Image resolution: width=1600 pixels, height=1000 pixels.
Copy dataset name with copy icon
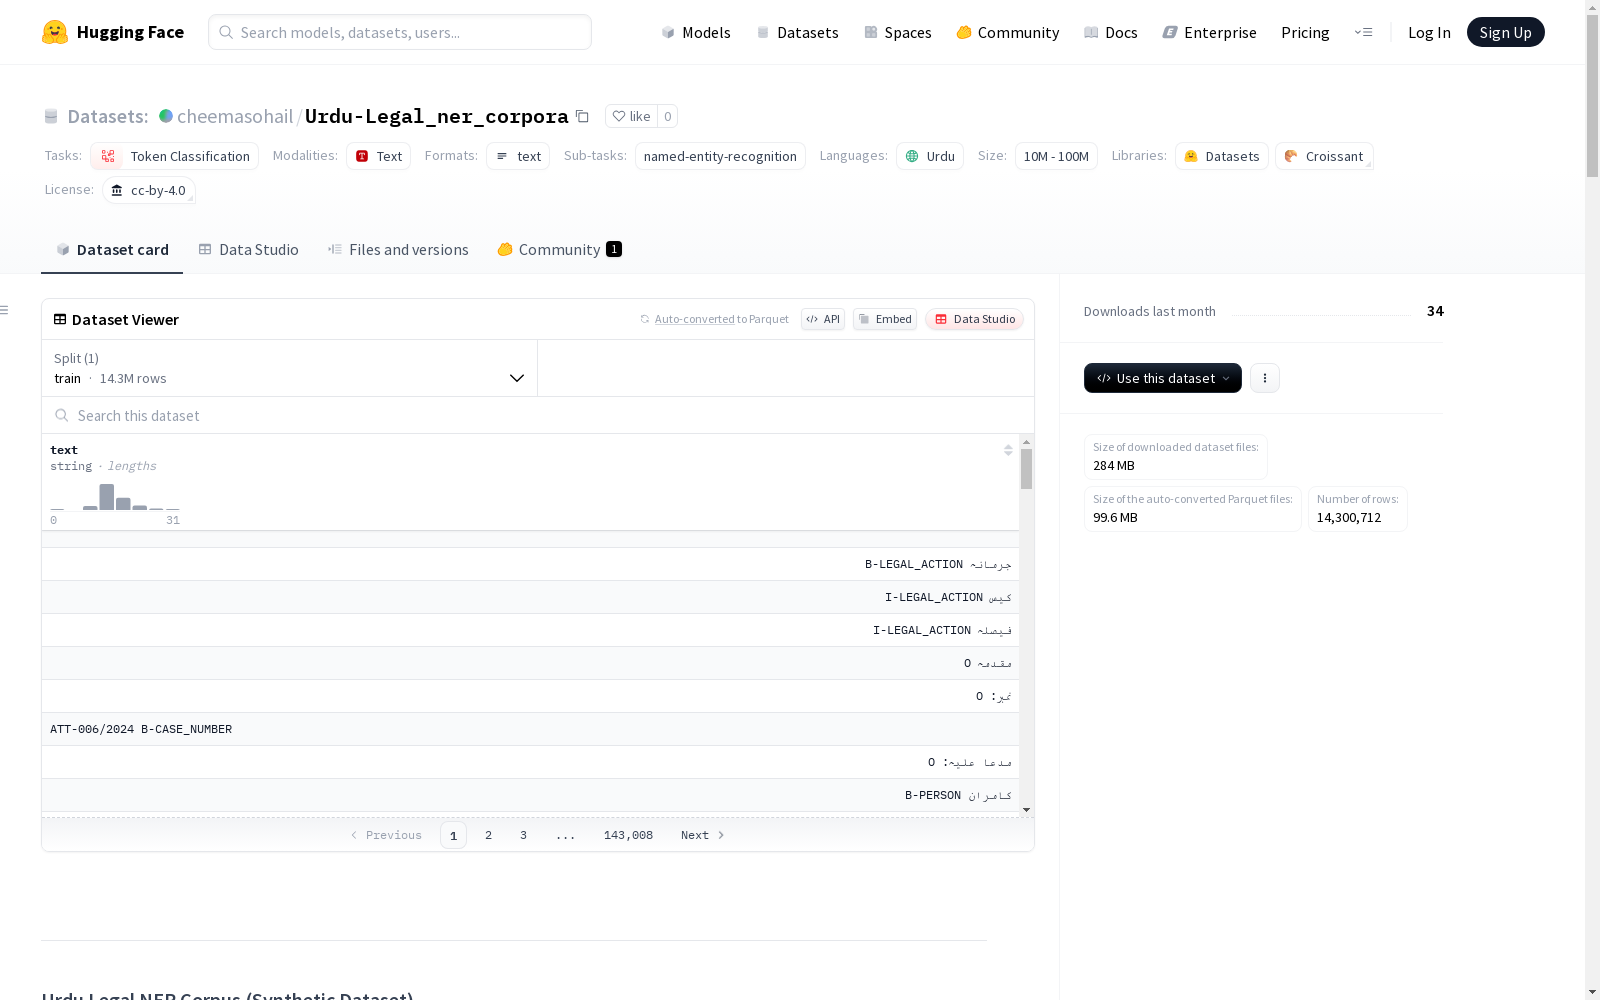(x=582, y=116)
